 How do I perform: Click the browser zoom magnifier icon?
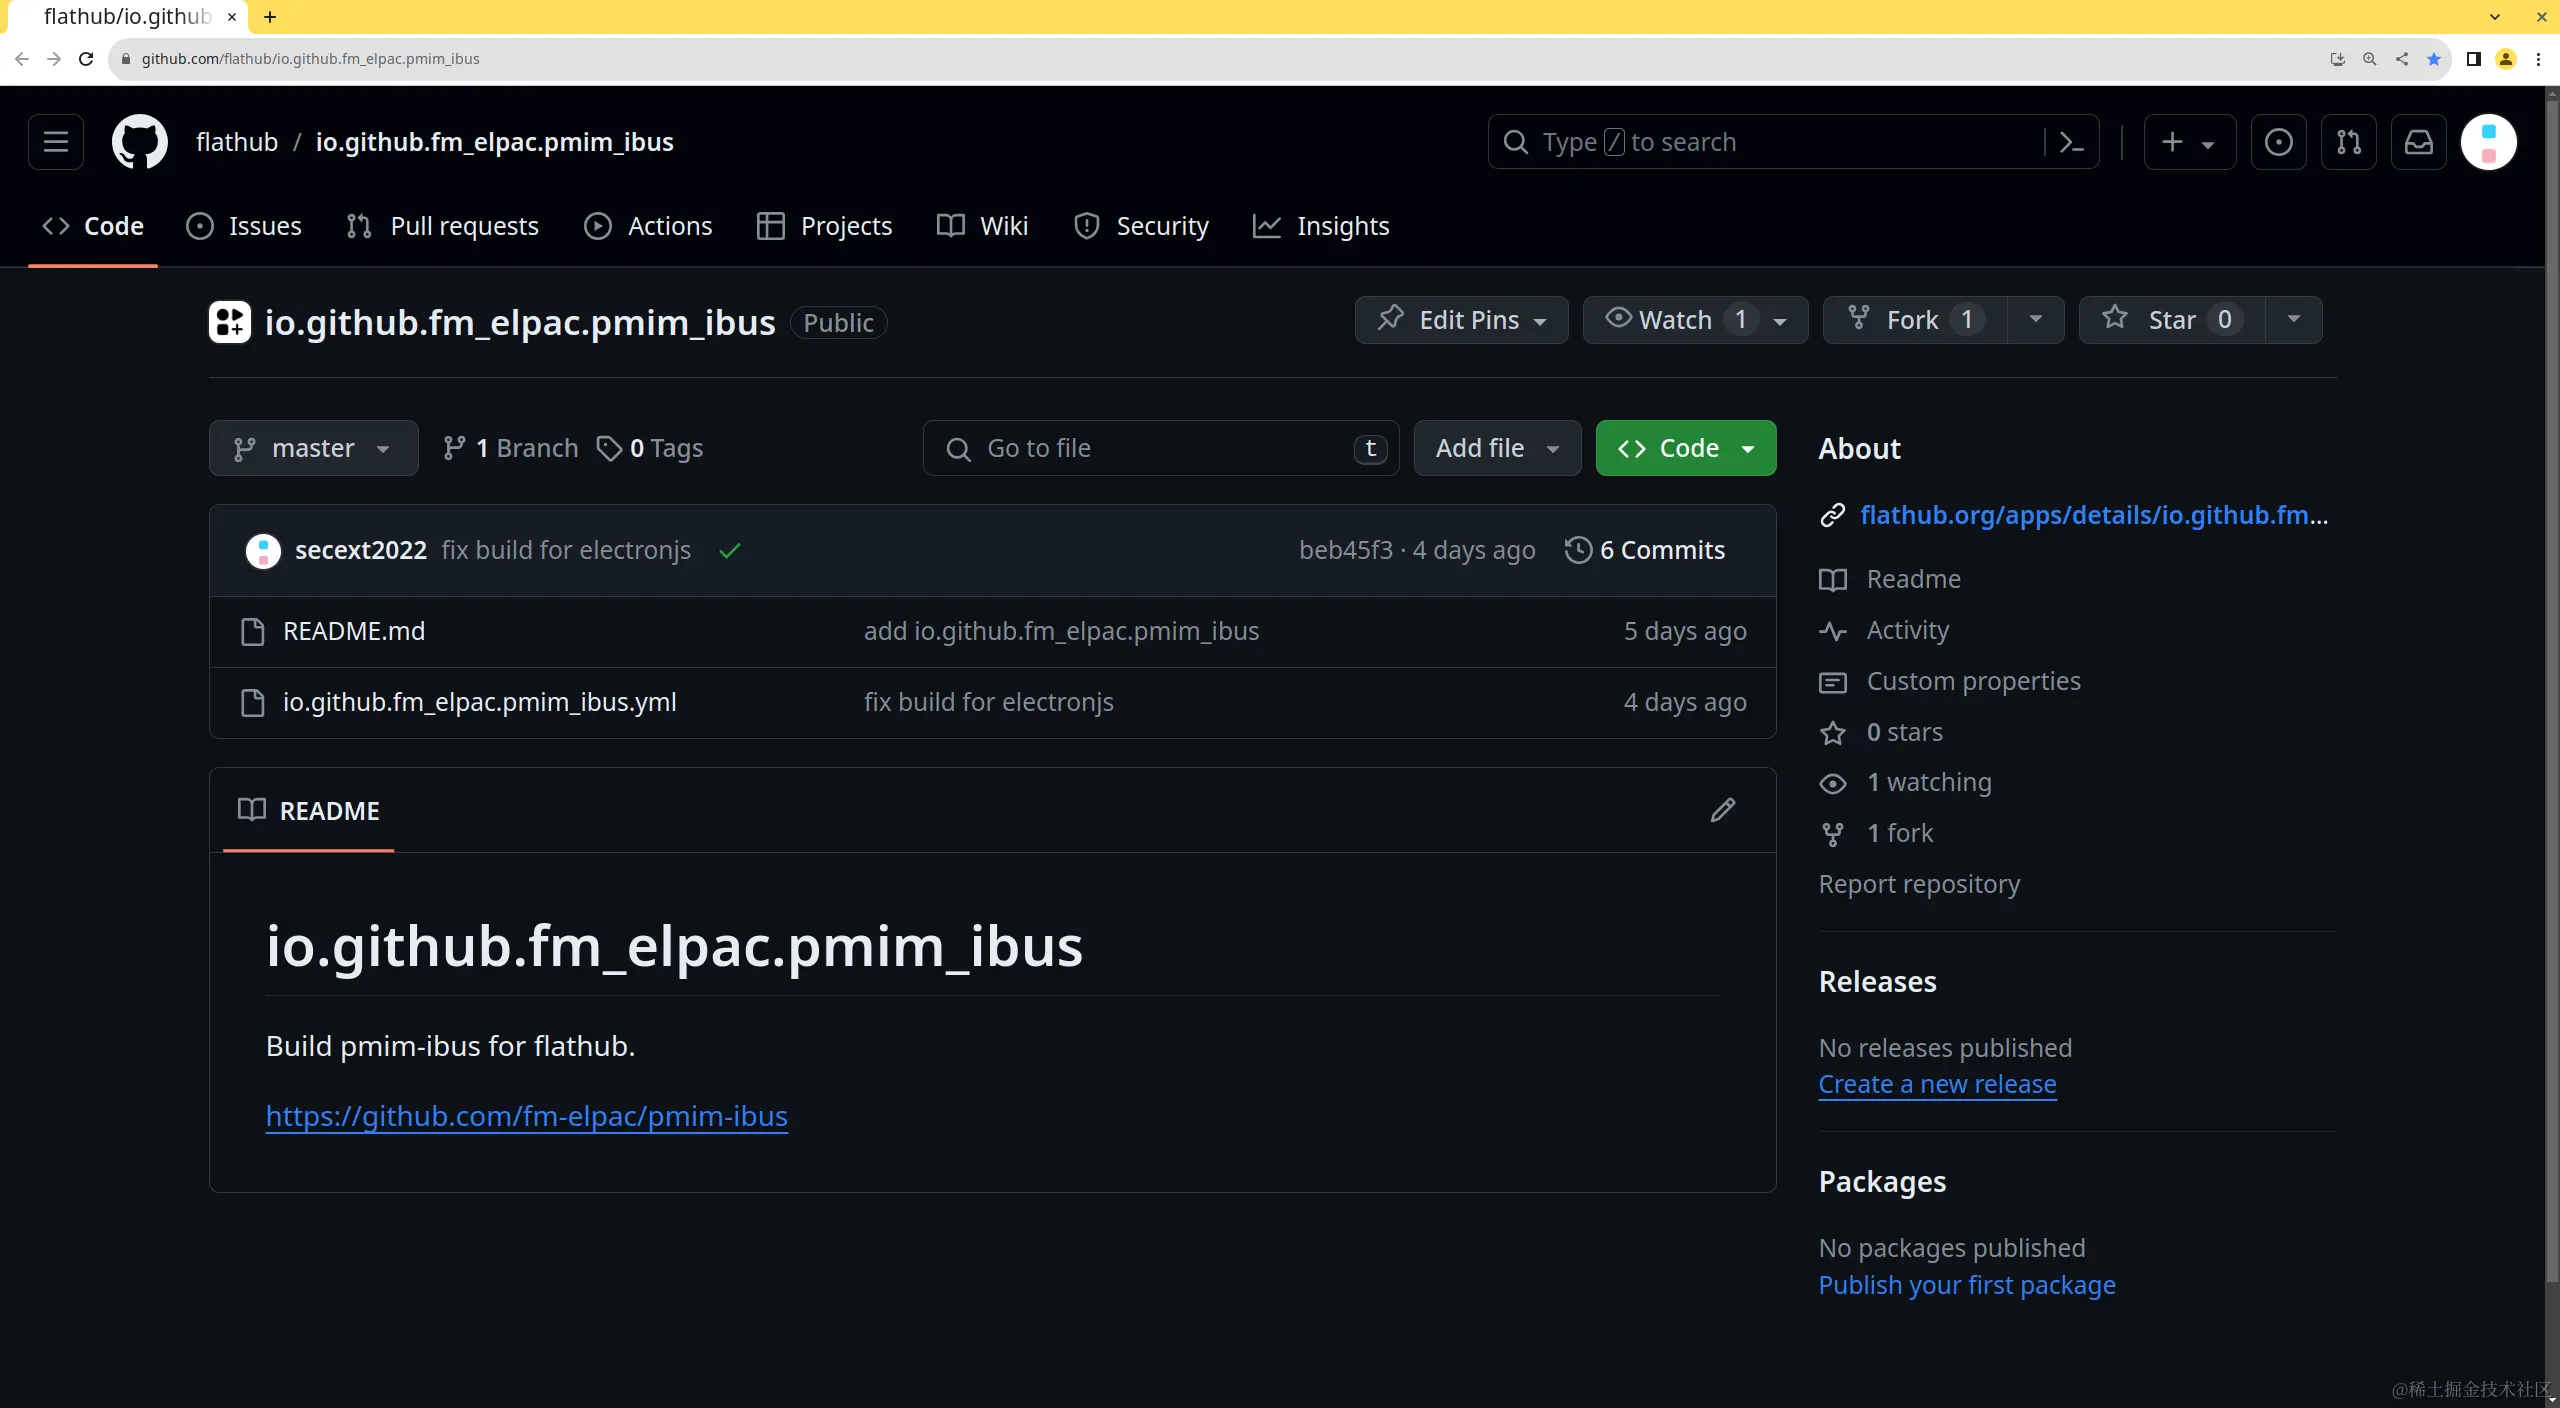pos(2370,59)
